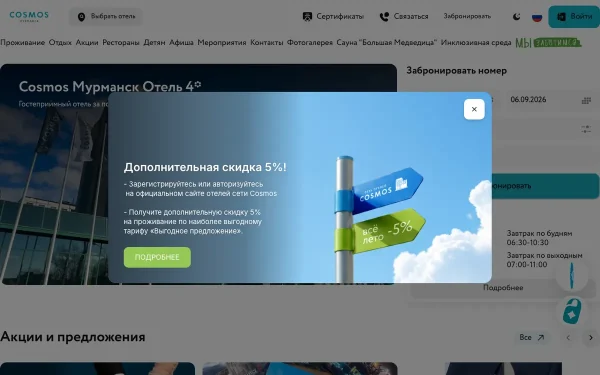Open Инклюзивная среда menu item
Image resolution: width=600 pixels, height=375 pixels.
pyautogui.click(x=476, y=42)
